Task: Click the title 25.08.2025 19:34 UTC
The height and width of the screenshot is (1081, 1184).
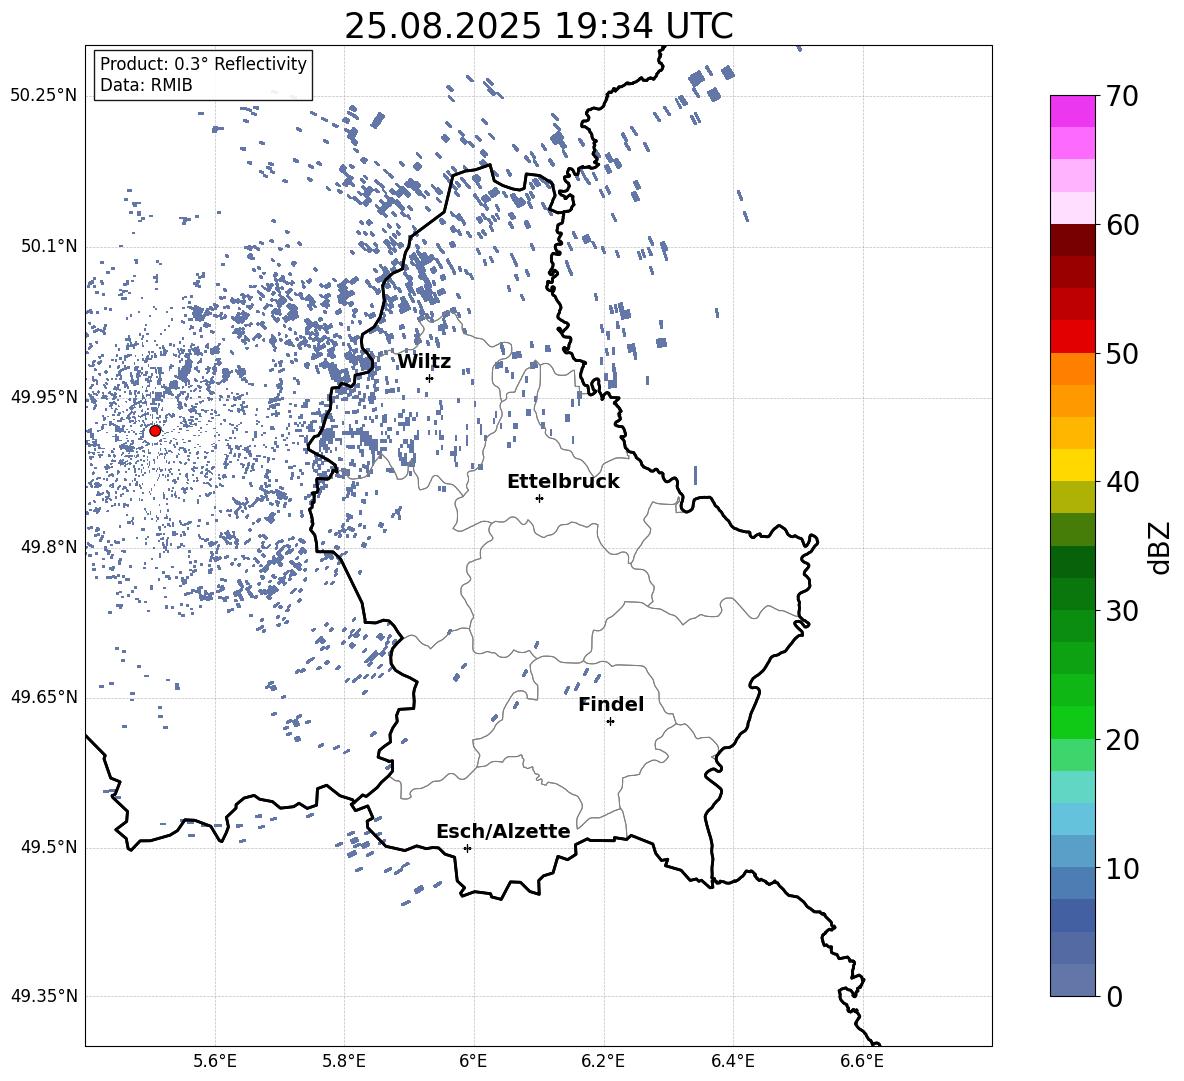Action: (538, 26)
